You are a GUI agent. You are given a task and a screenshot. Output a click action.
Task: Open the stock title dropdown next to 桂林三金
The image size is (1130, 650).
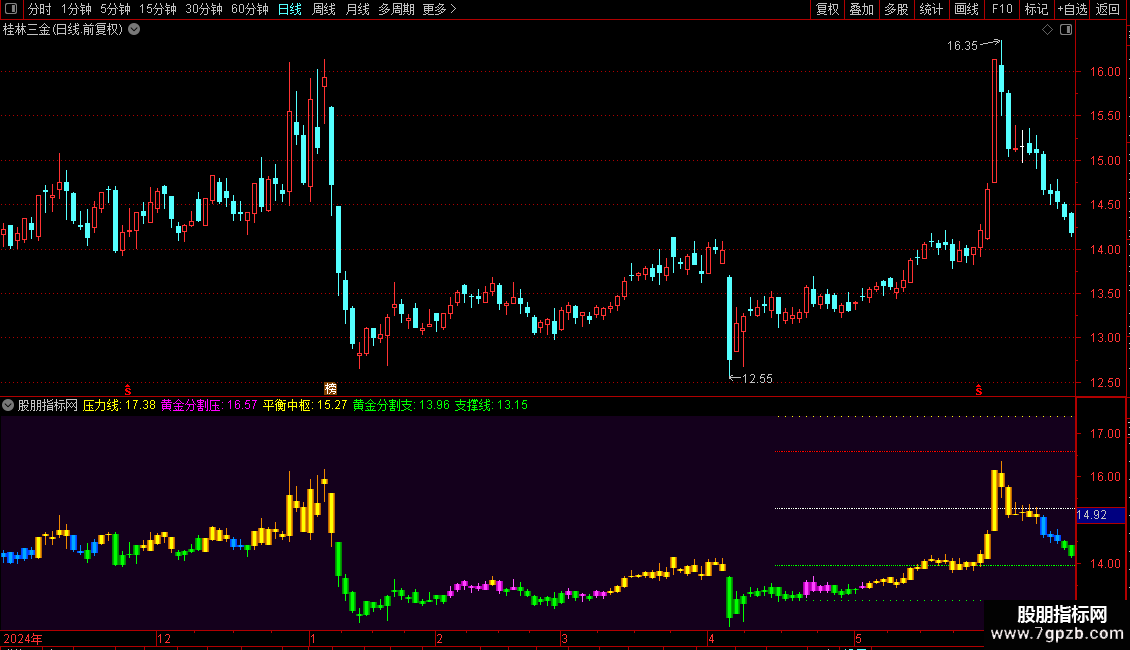[x=134, y=30]
